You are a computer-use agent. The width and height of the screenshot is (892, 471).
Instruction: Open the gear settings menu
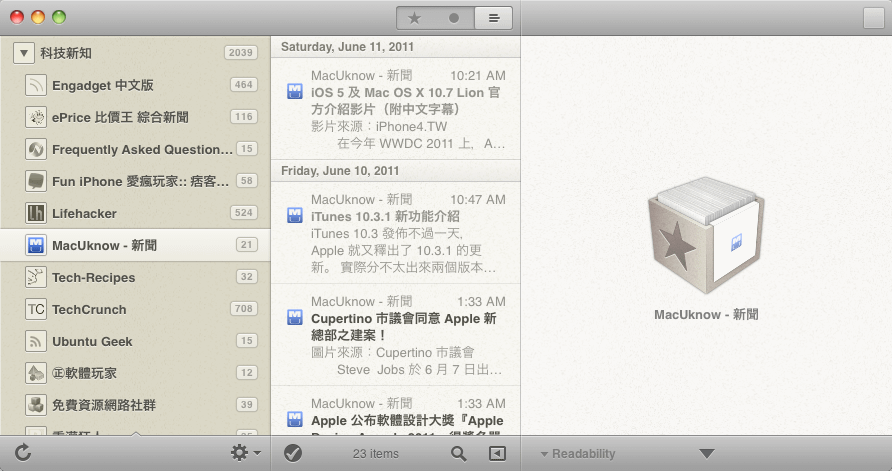[x=245, y=453]
